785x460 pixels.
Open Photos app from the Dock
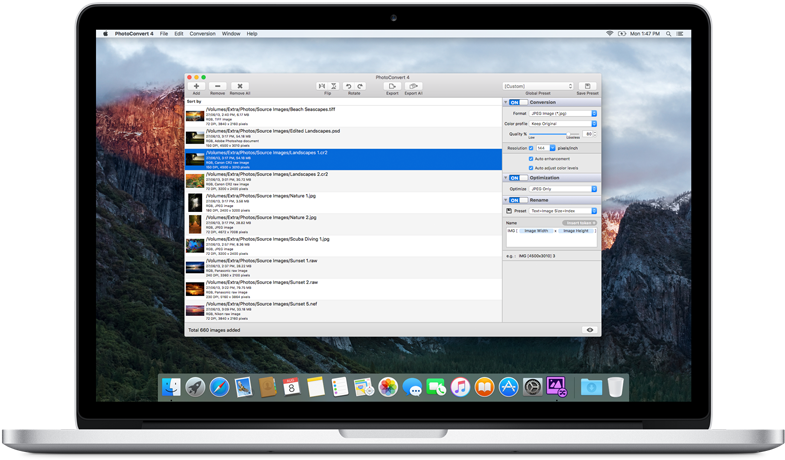tap(388, 387)
